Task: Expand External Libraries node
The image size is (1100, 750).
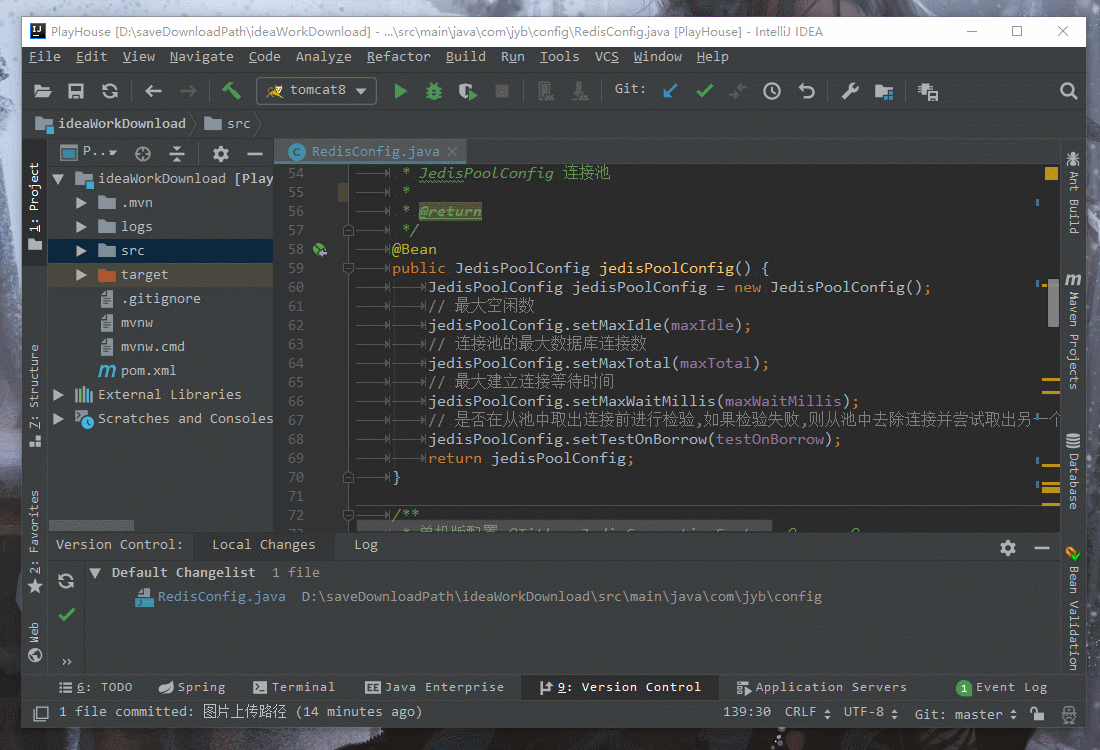Action: pyautogui.click(x=59, y=394)
